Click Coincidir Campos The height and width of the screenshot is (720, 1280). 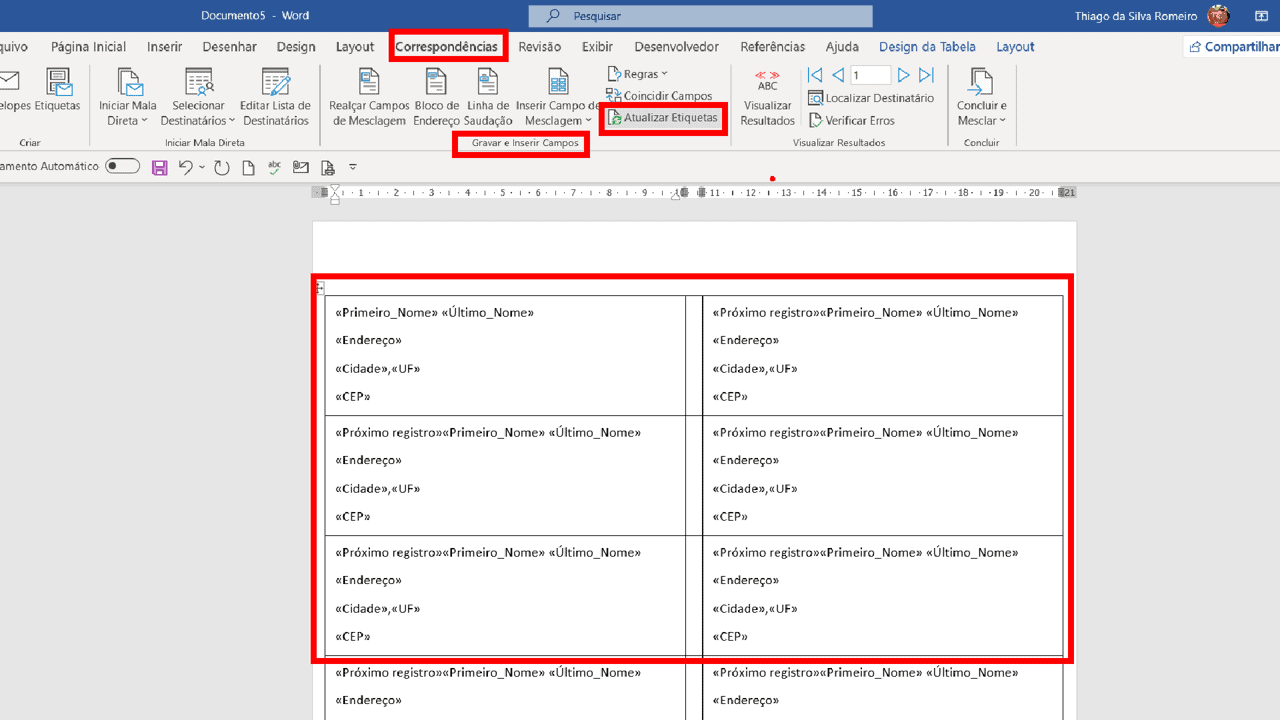point(660,96)
